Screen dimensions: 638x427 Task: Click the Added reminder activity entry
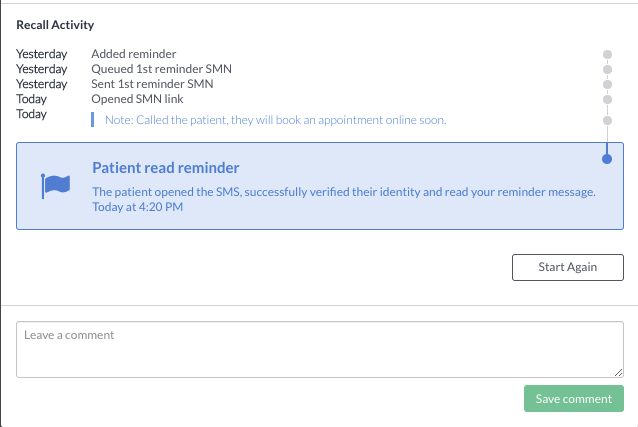(x=133, y=54)
